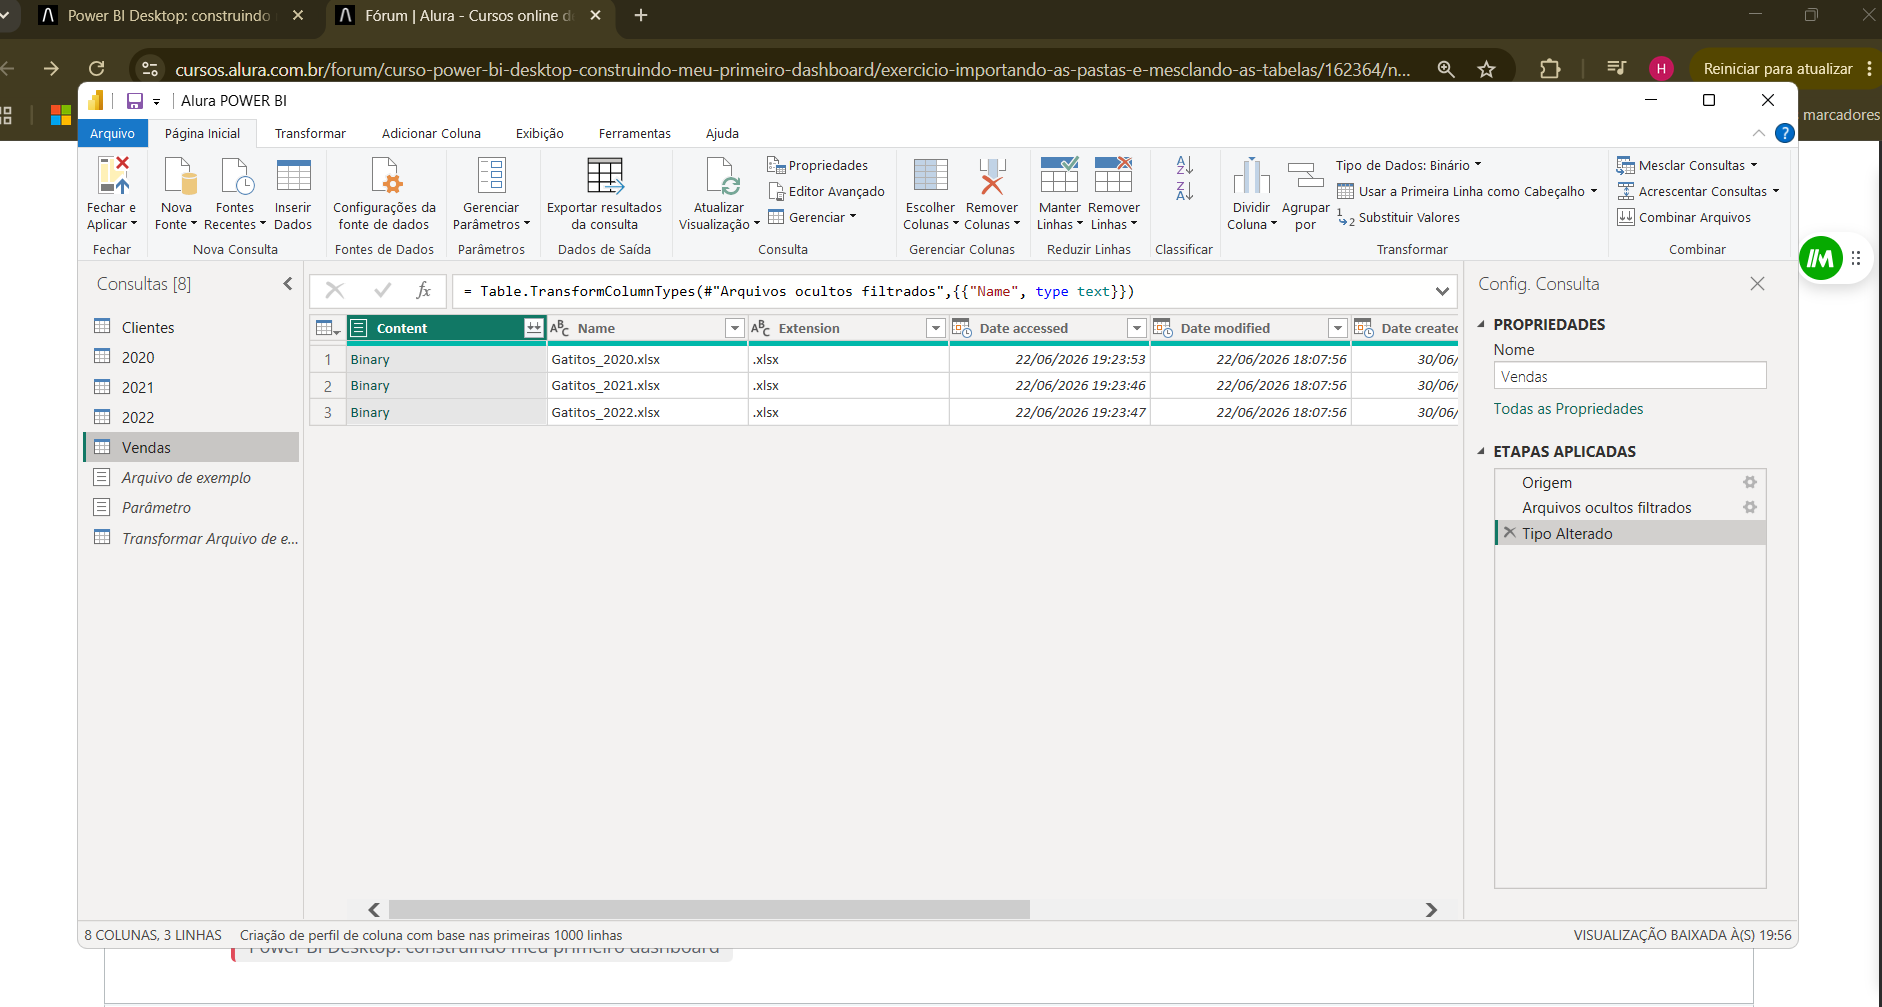This screenshot has width=1882, height=1007.
Task: Expand the formula bar
Action: tap(1442, 291)
